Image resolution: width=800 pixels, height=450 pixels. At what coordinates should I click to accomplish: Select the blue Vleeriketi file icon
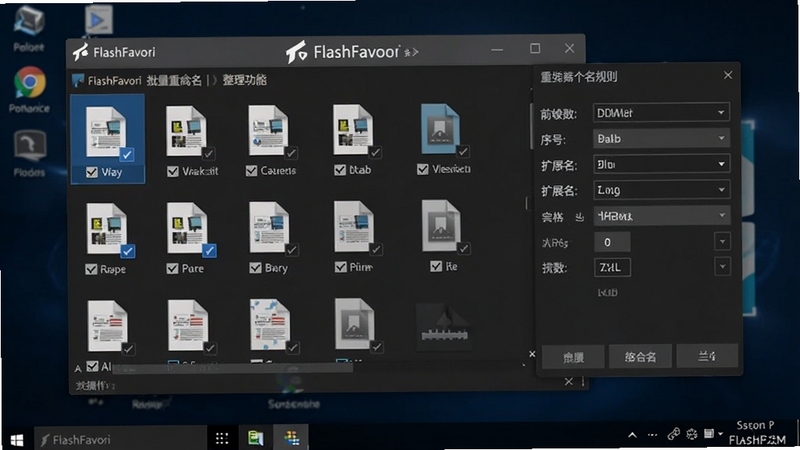tap(441, 129)
